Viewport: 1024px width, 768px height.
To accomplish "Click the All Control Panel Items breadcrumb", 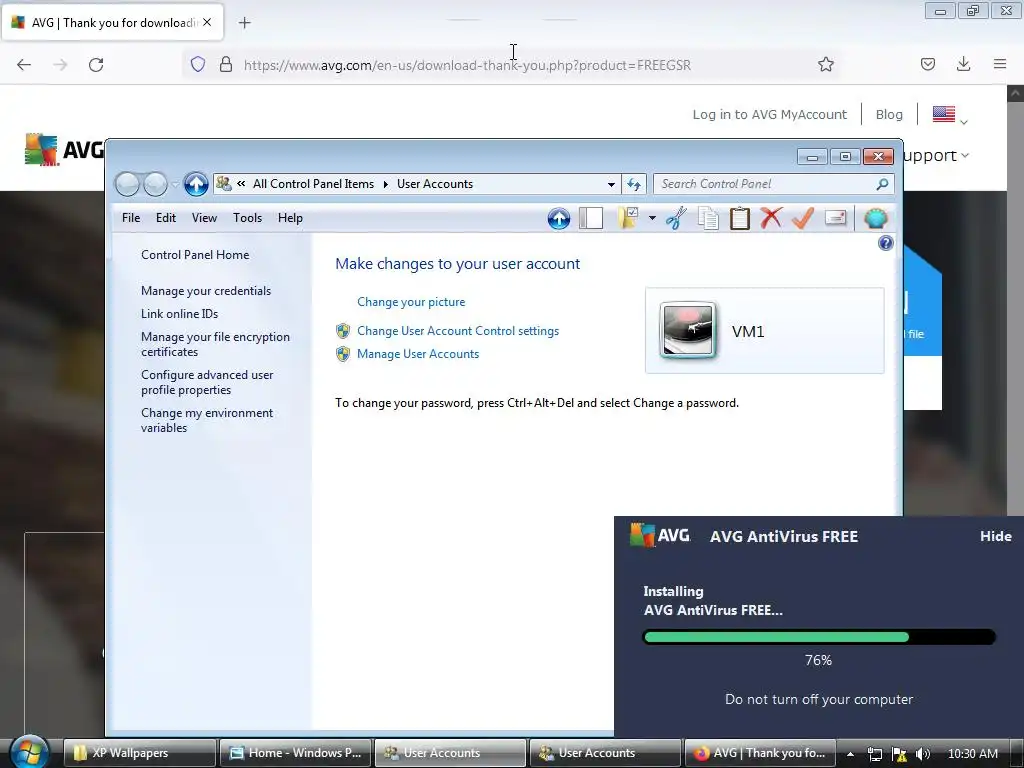I will click(313, 184).
